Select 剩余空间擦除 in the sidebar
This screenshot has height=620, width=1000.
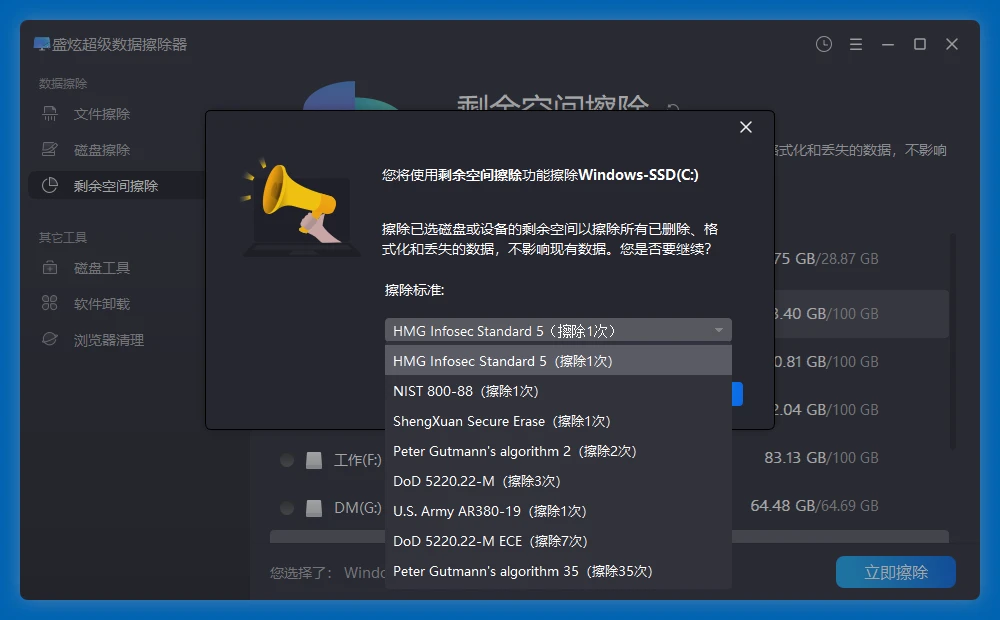click(x=113, y=185)
